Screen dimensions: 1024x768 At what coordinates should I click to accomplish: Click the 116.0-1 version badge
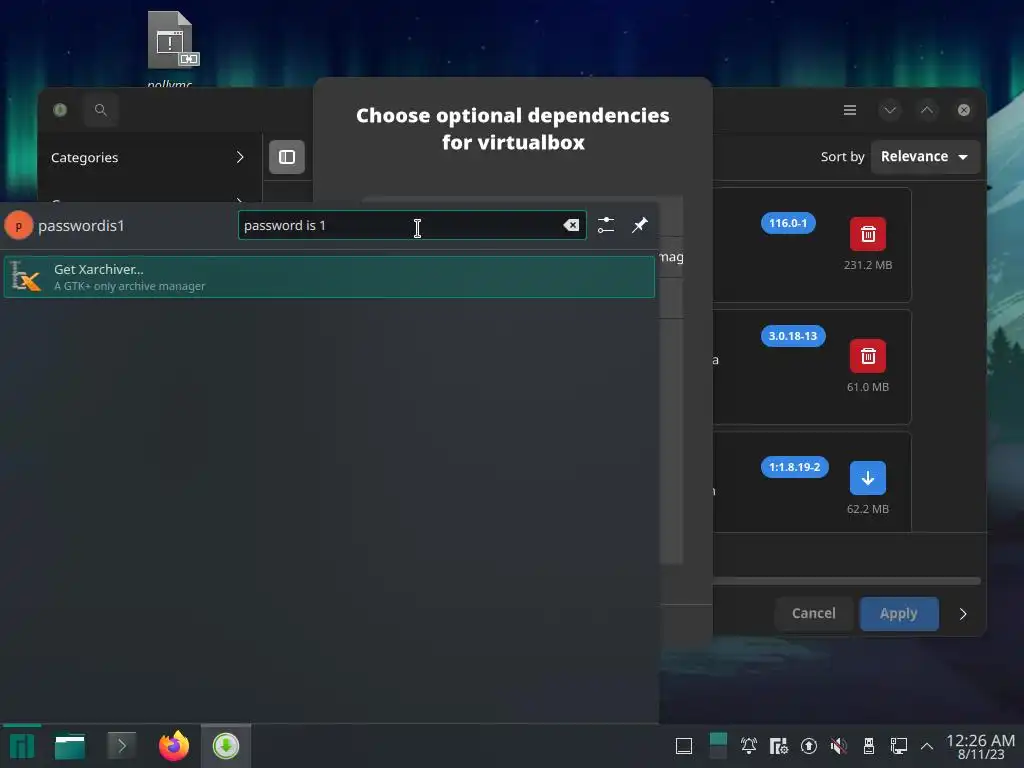[788, 223]
